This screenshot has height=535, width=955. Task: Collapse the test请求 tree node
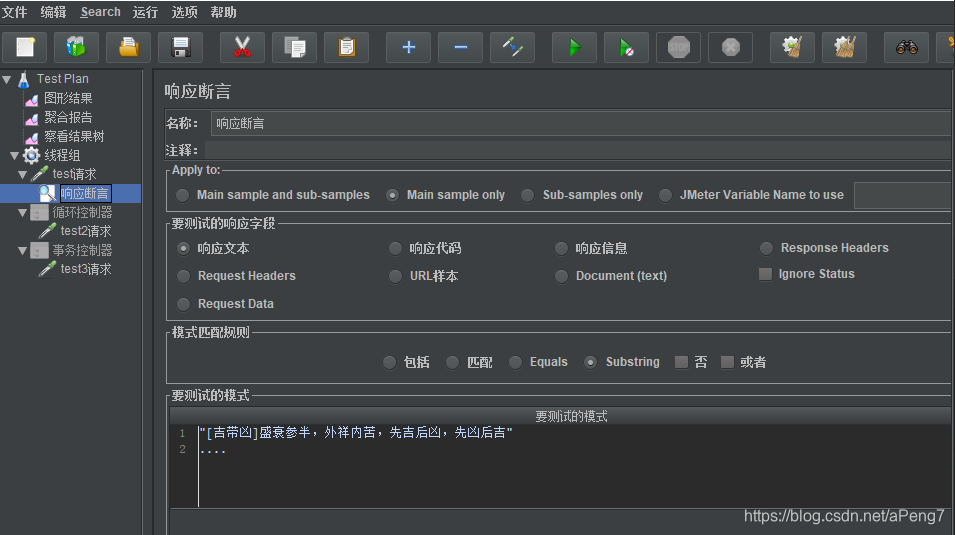23,175
